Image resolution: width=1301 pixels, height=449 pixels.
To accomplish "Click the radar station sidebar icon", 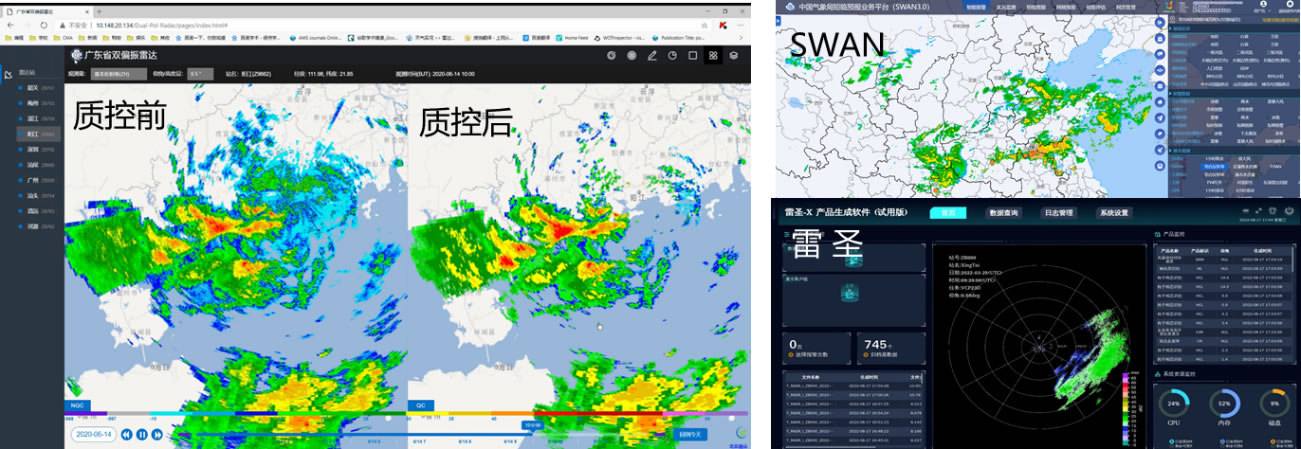I will pyautogui.click(x=8, y=74).
